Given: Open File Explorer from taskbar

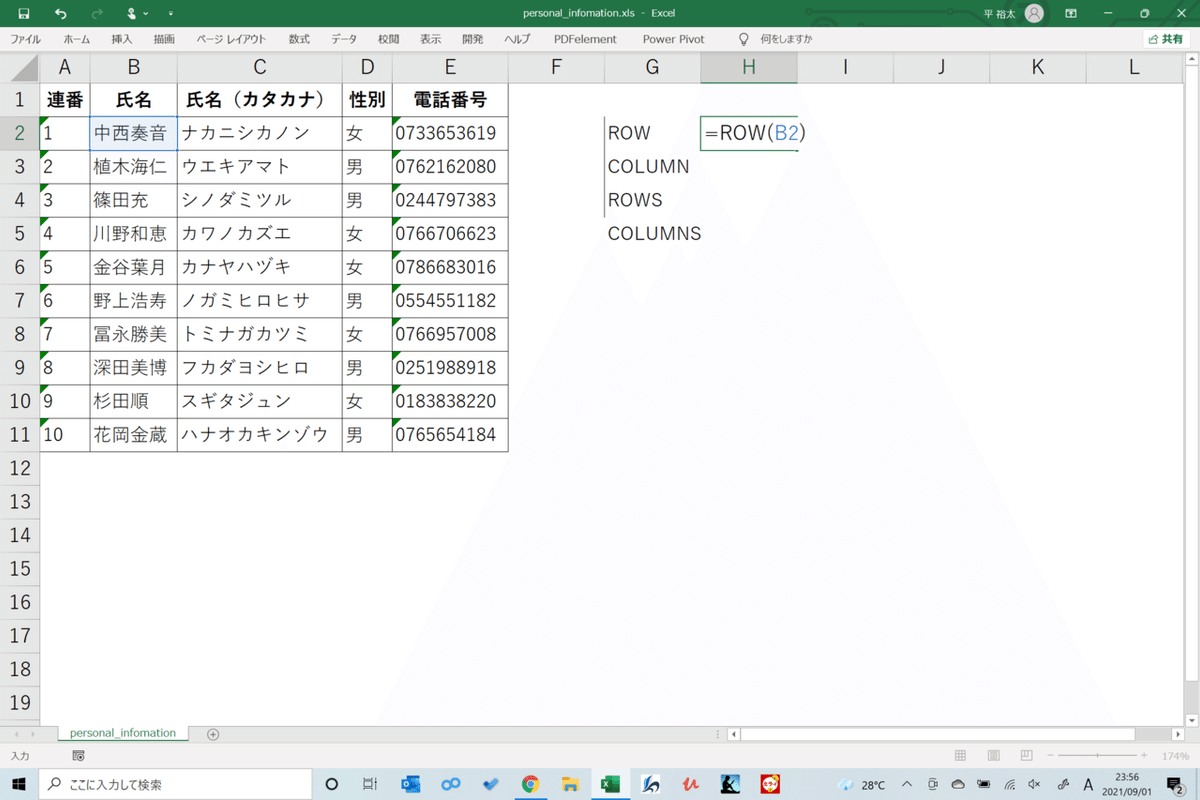Looking at the screenshot, I should pyautogui.click(x=570, y=785).
